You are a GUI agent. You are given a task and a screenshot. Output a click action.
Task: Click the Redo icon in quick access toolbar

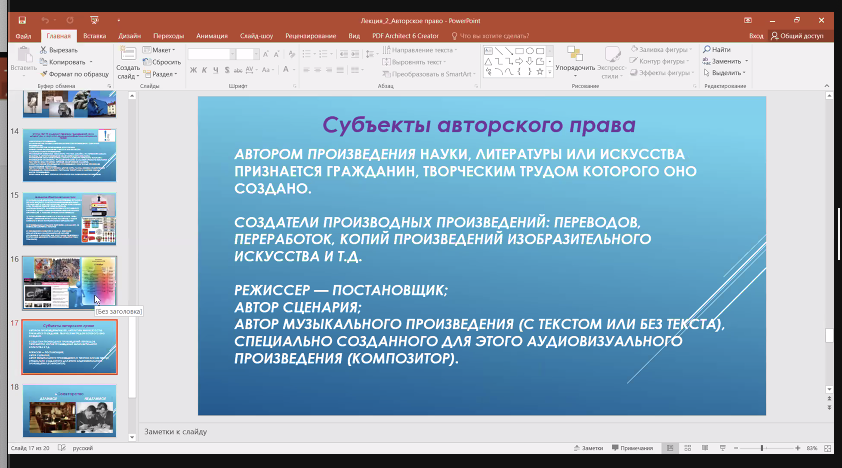coord(70,20)
